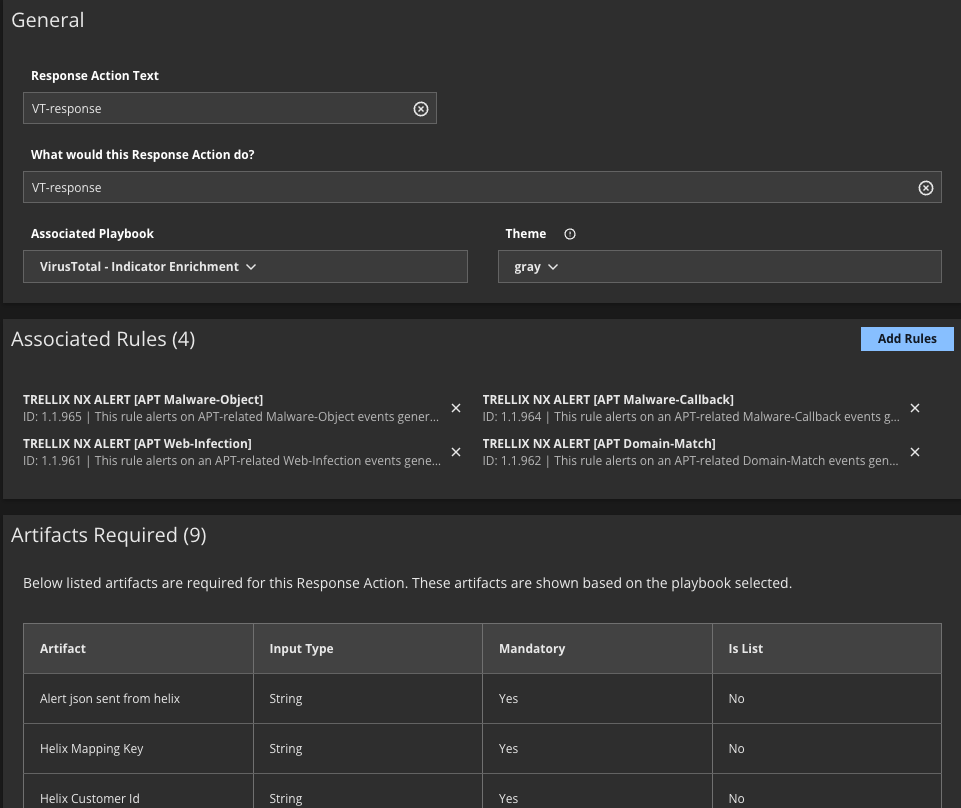Click the Is List column header
Screen dimensions: 961x808
coord(827,649)
